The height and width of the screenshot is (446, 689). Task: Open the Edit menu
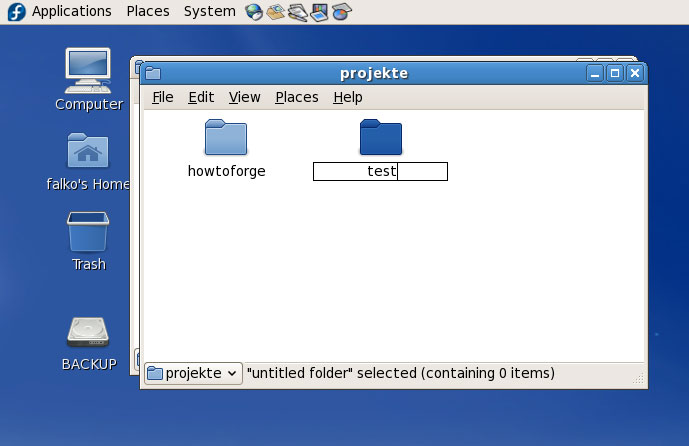201,97
